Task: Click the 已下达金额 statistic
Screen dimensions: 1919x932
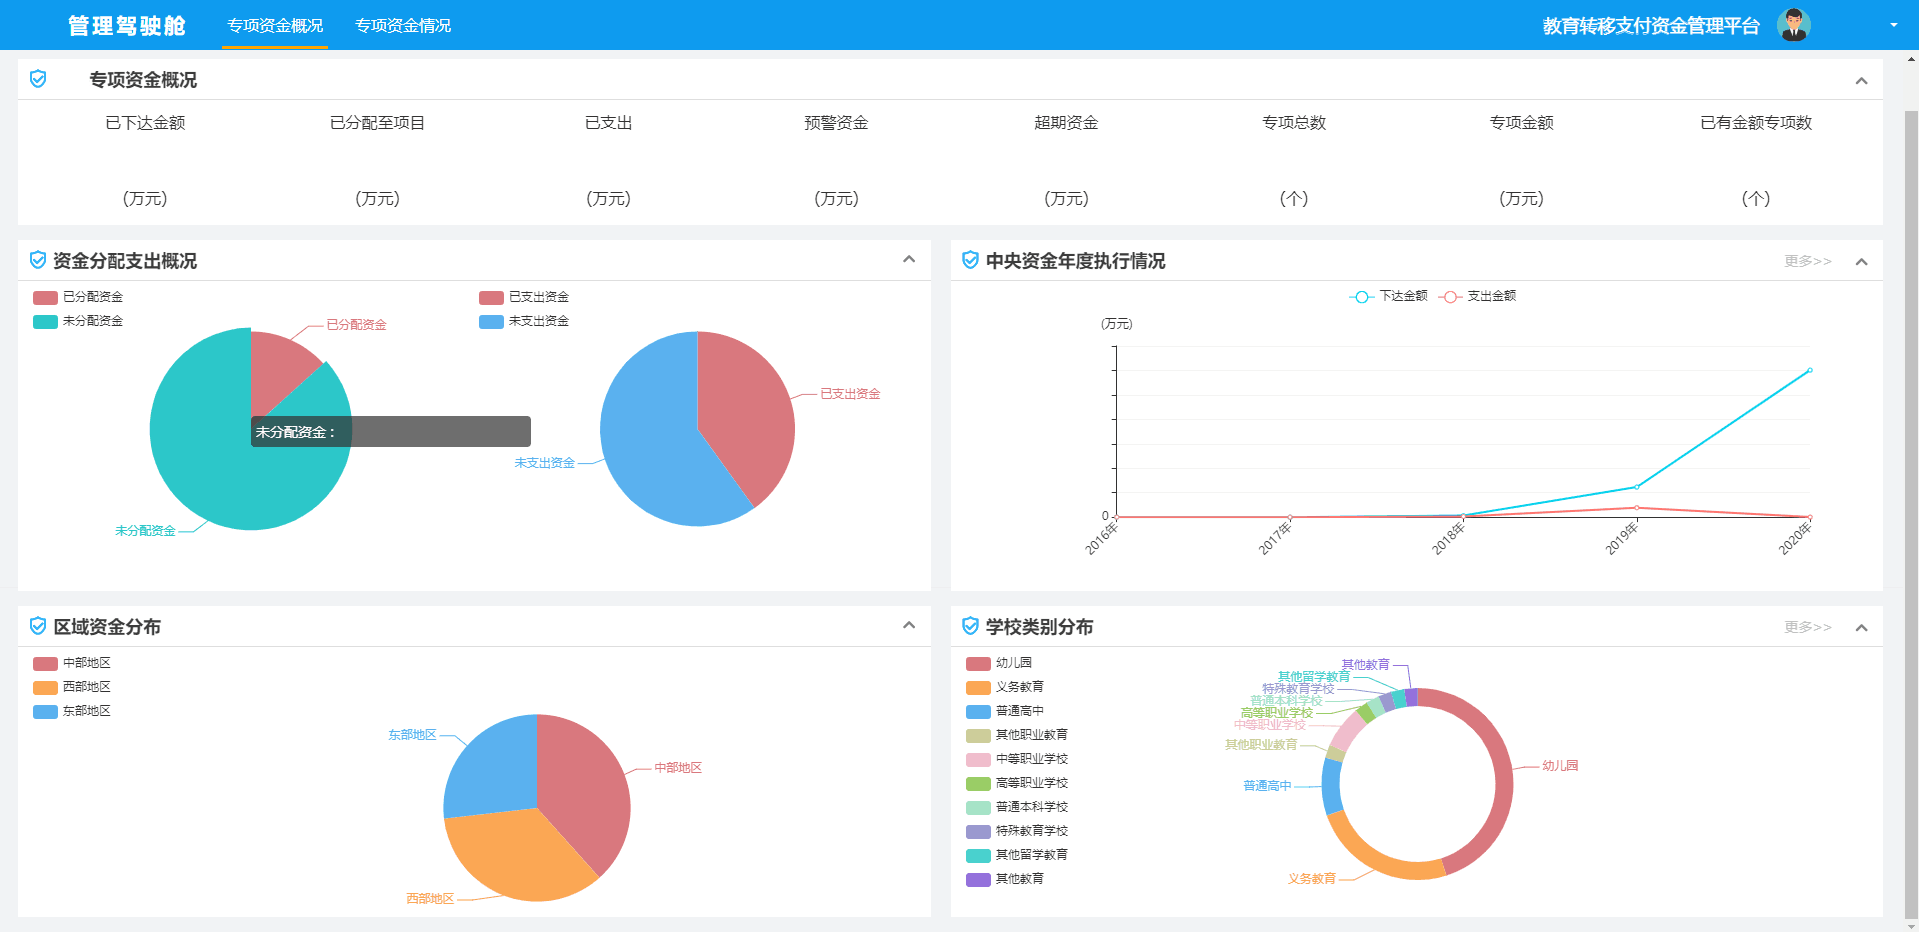Action: tap(145, 160)
